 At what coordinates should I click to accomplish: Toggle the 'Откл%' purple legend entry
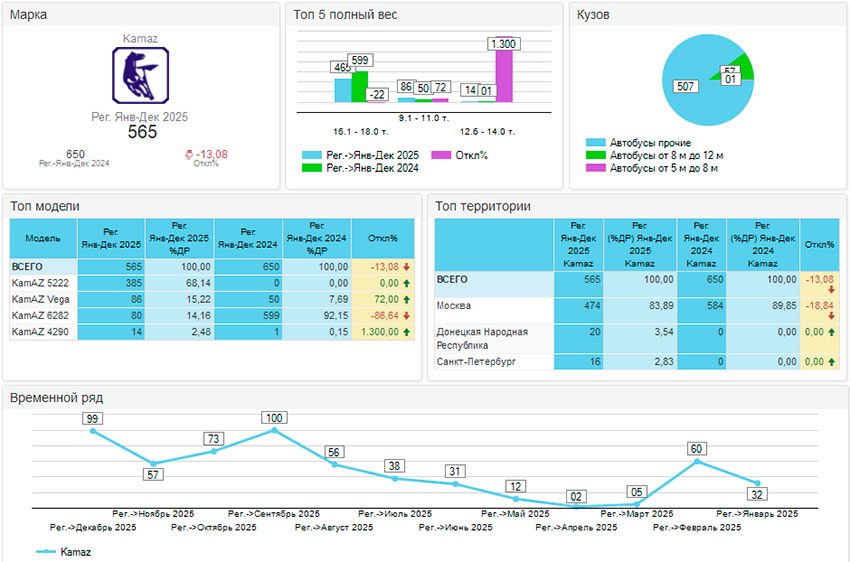tap(440, 155)
